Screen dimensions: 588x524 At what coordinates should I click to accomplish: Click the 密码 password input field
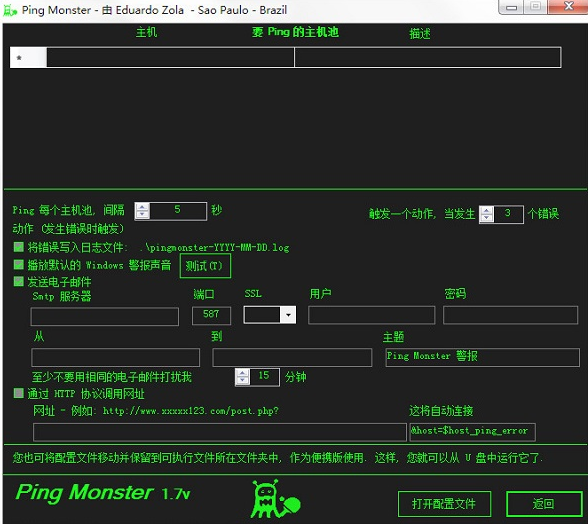click(x=510, y=315)
